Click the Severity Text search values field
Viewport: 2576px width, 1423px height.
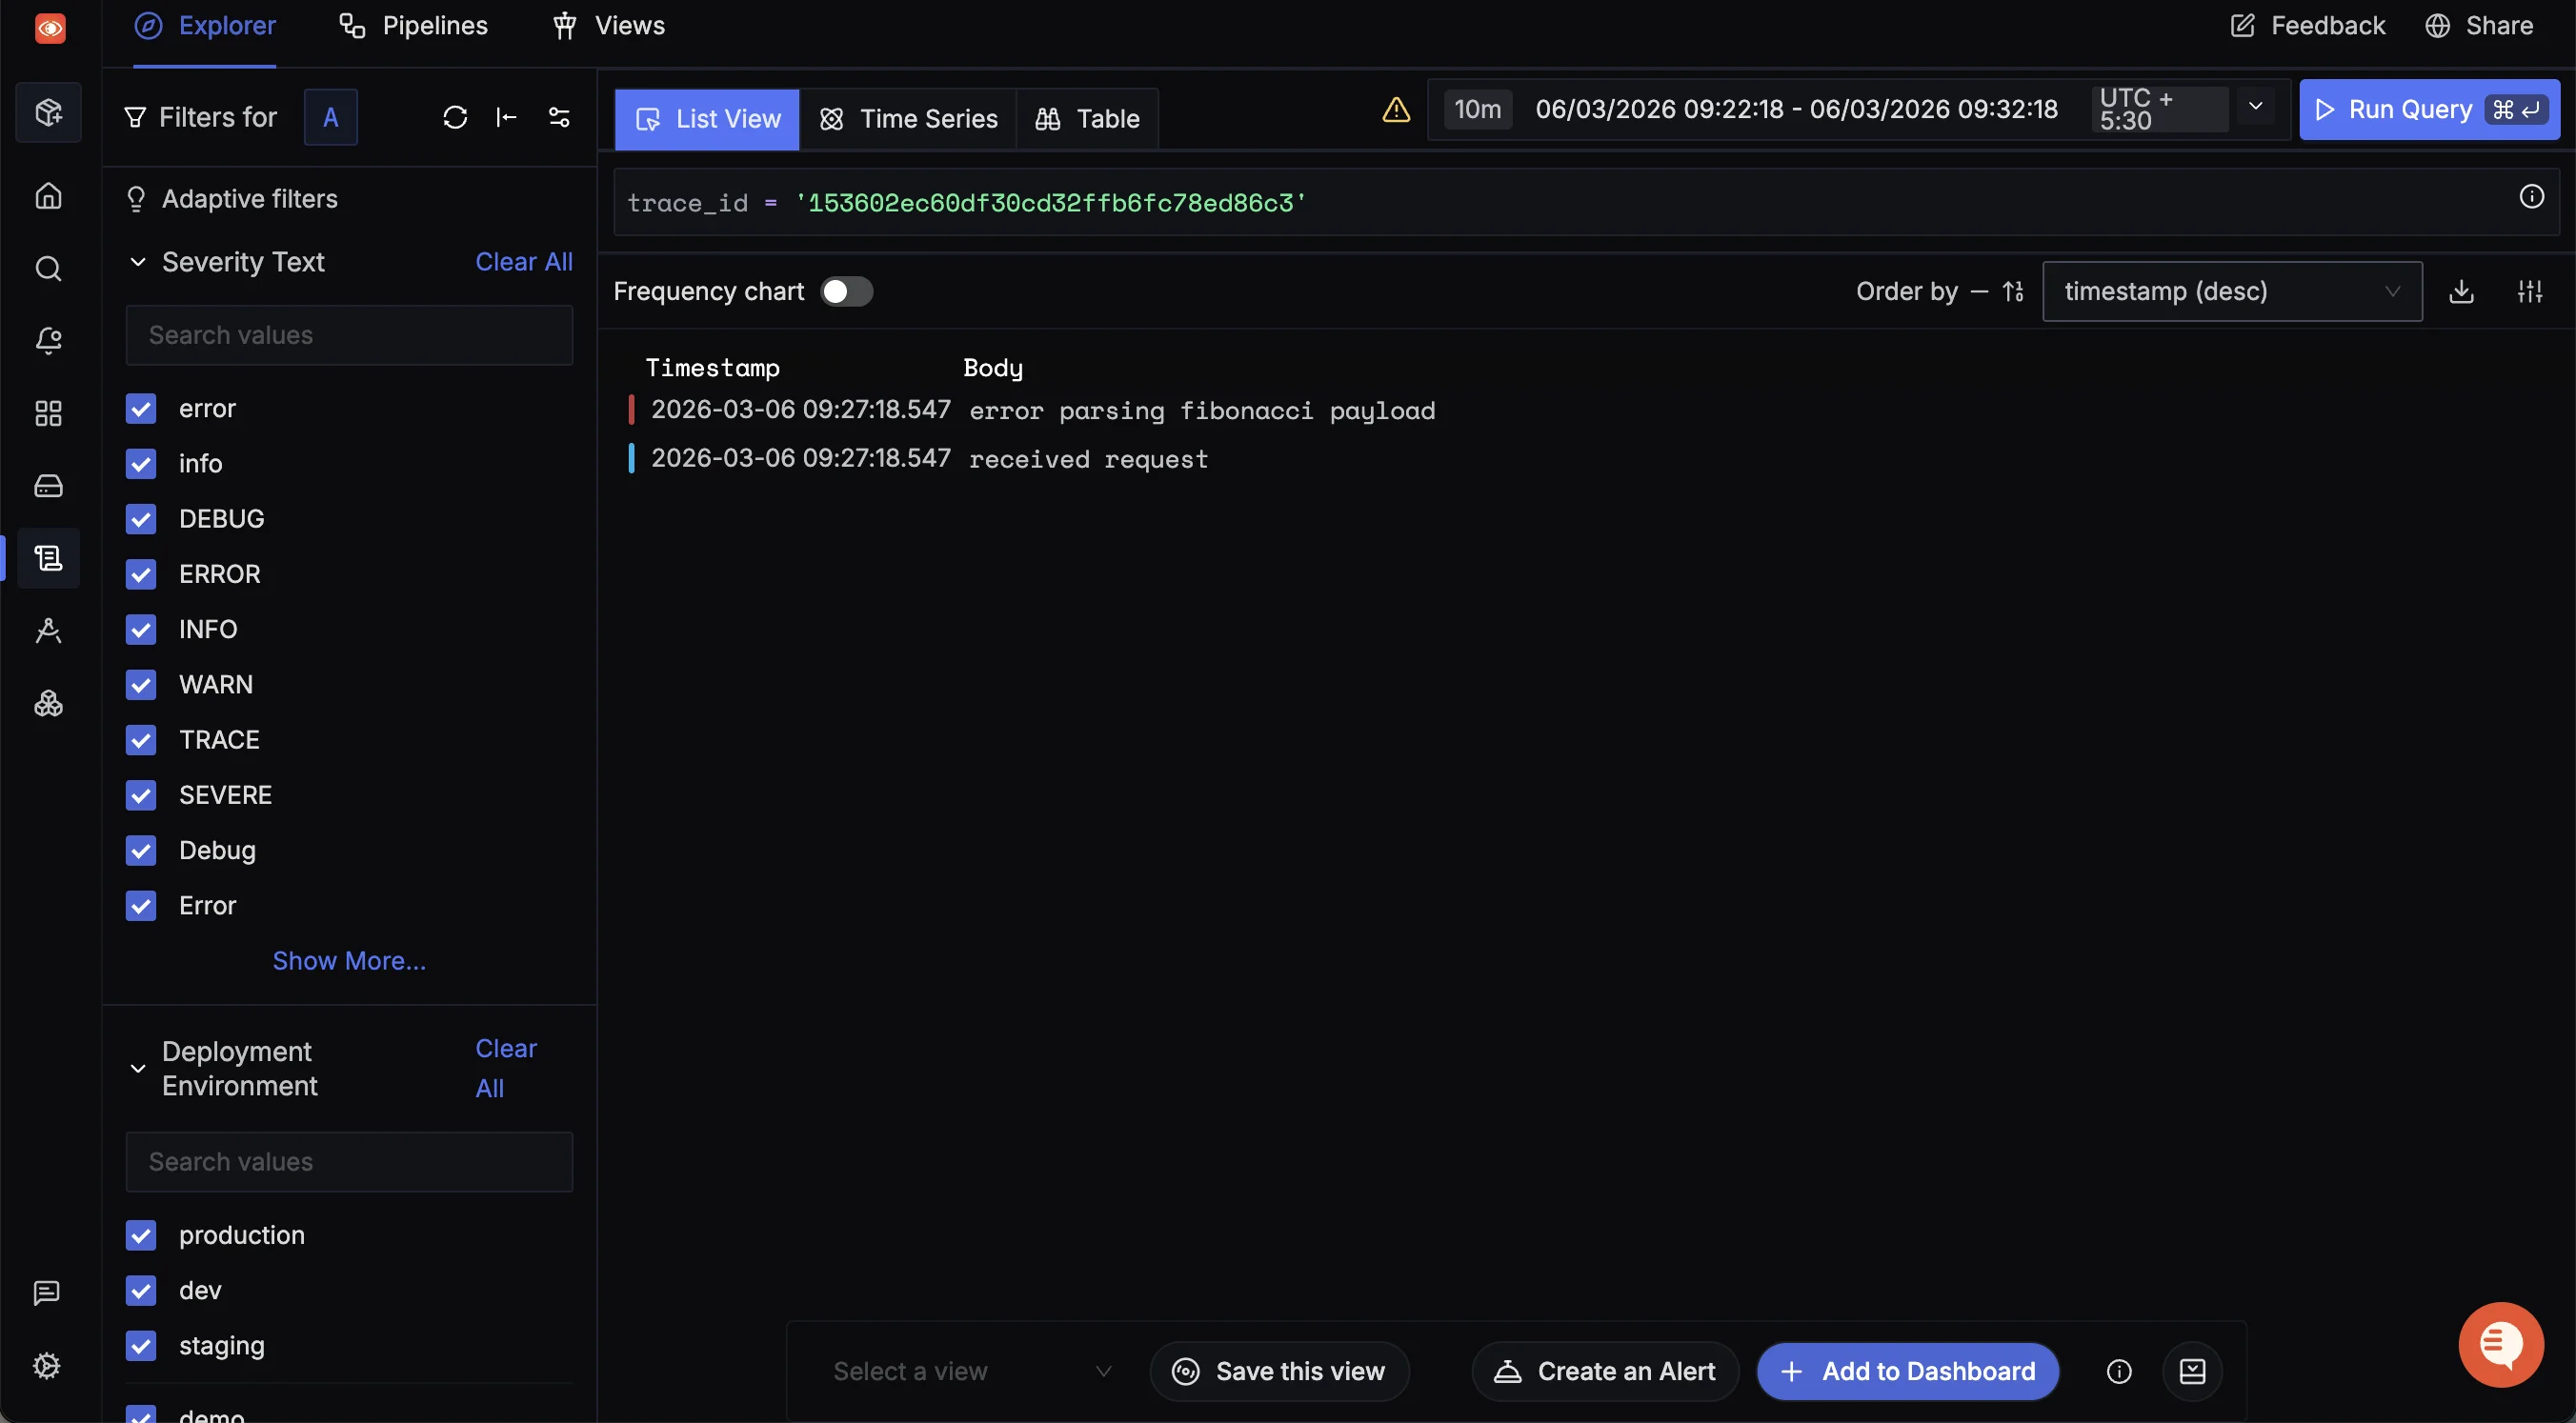tap(349, 335)
